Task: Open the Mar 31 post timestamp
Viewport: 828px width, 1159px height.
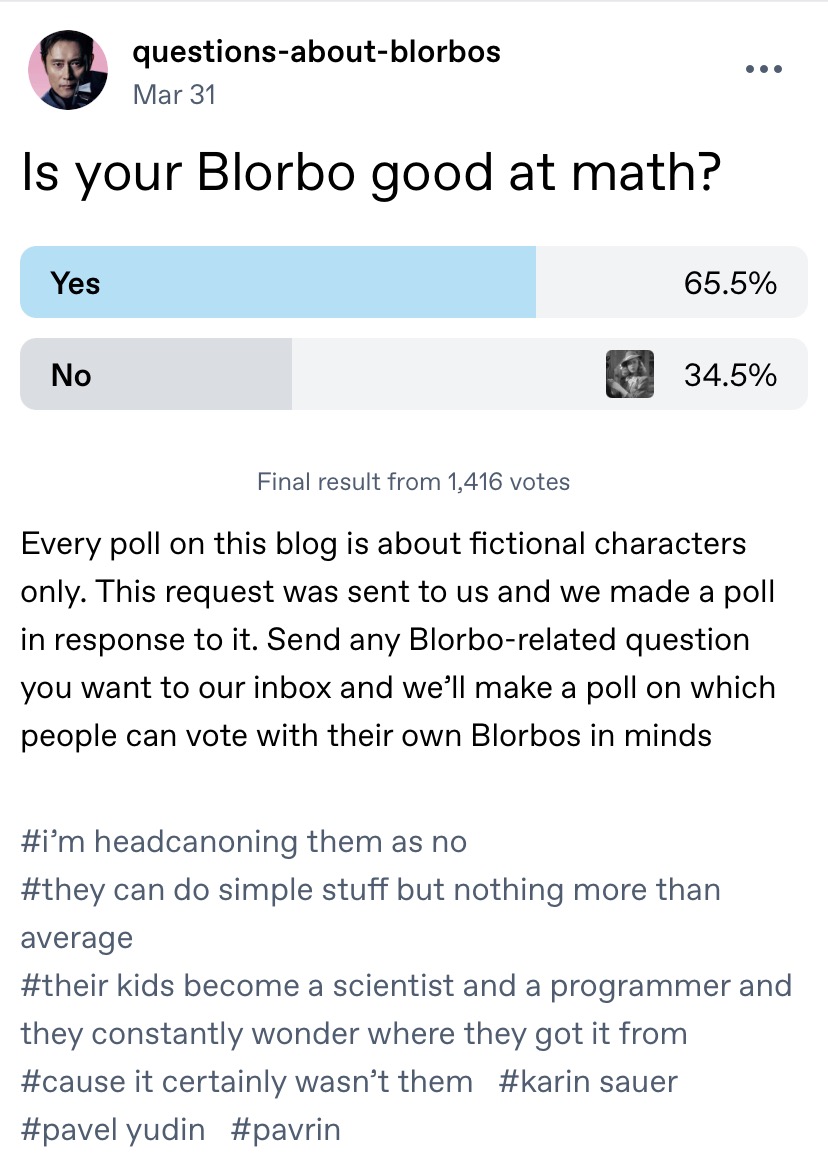Action: coord(174,95)
